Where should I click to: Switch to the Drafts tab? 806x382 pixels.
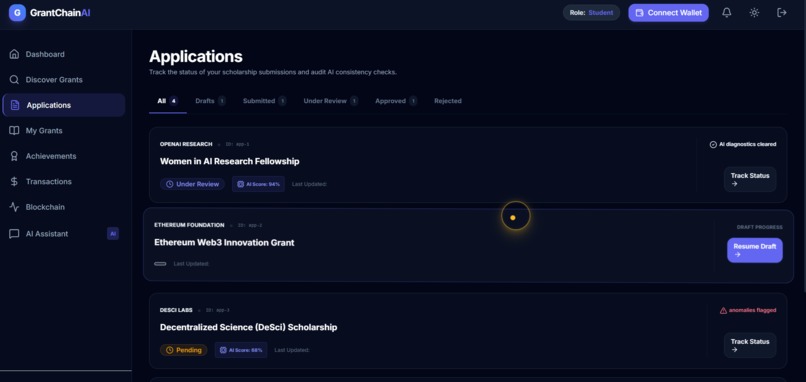(x=210, y=101)
